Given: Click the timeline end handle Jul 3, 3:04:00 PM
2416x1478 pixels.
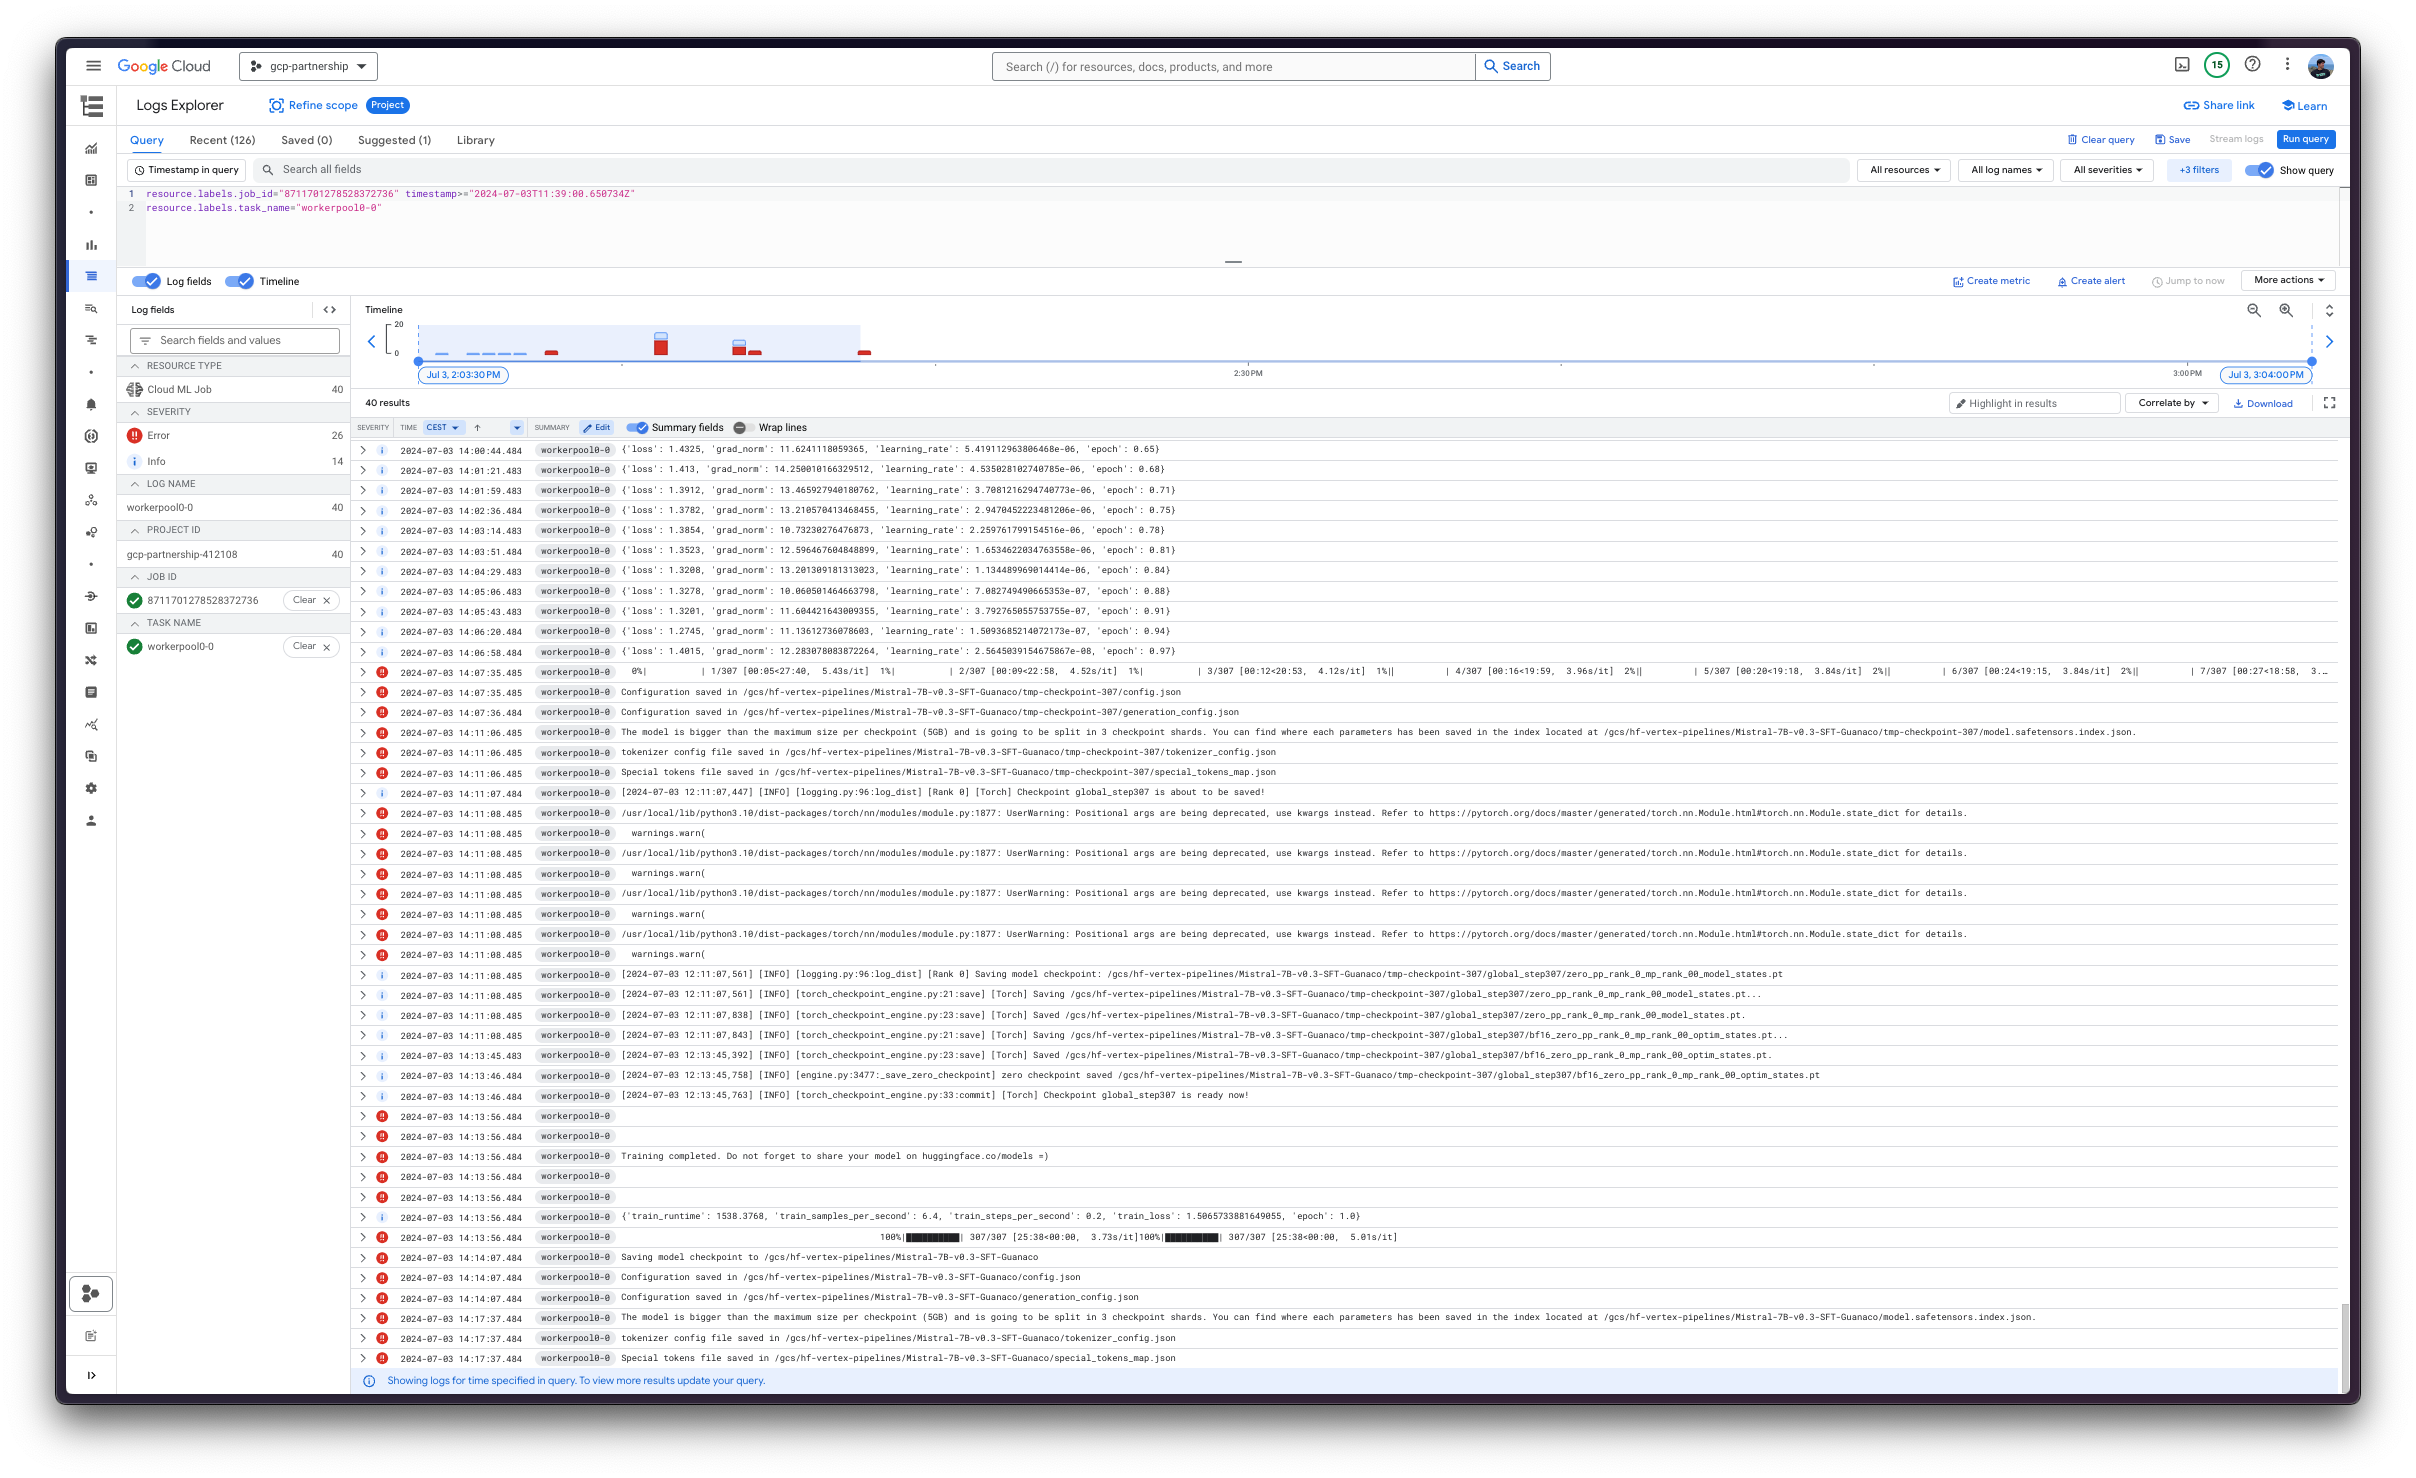Looking at the screenshot, I should coord(2266,375).
